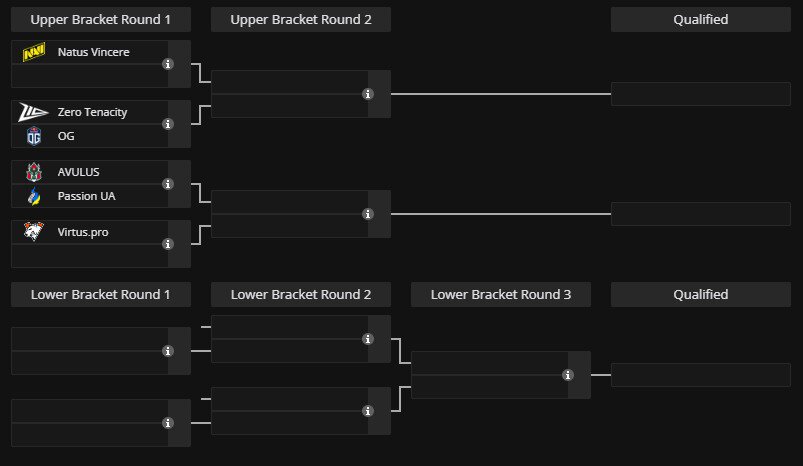Open info icon for Virtus.pro match
803x466 pixels.
(x=168, y=244)
